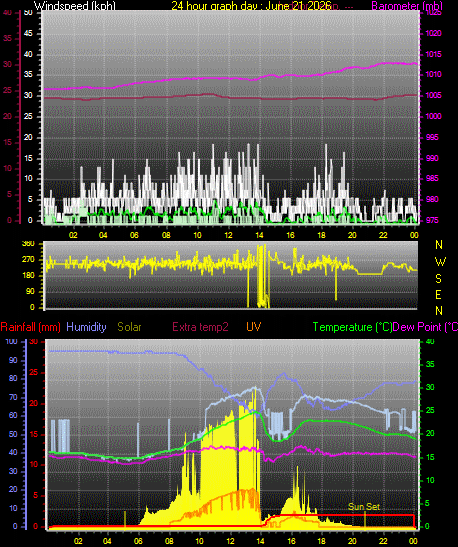The height and width of the screenshot is (547, 458).
Task: Click the yellow "W" compass letter
Action: click(440, 262)
